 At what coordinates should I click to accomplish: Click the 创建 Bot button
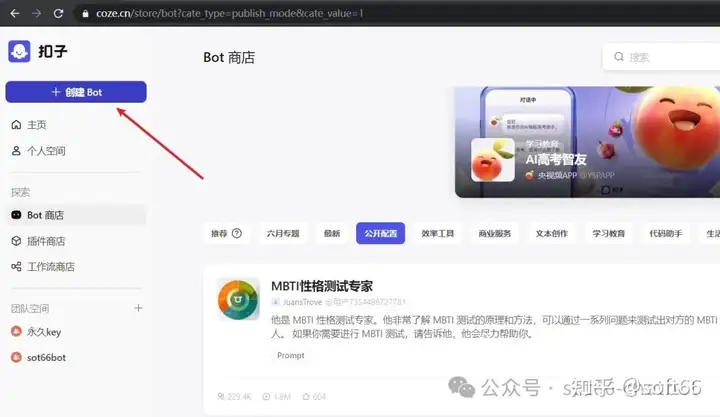click(76, 92)
